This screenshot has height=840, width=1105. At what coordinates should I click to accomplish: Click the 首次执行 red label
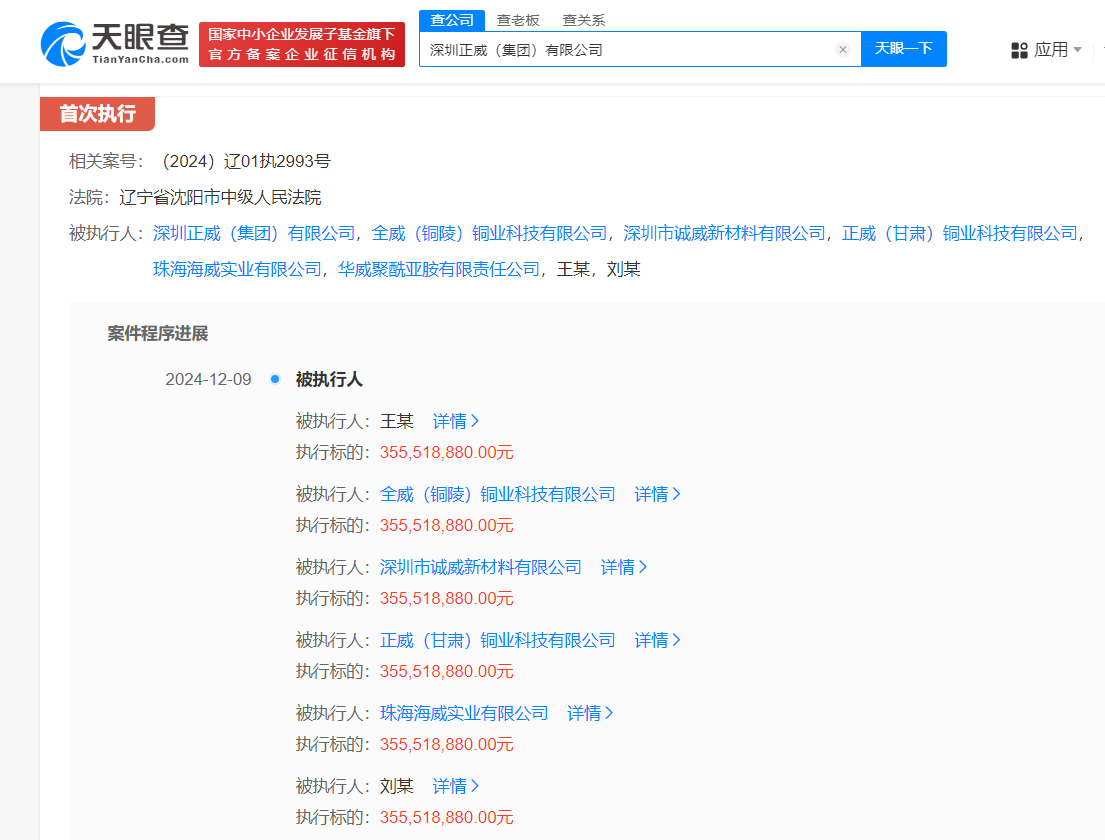click(x=97, y=114)
